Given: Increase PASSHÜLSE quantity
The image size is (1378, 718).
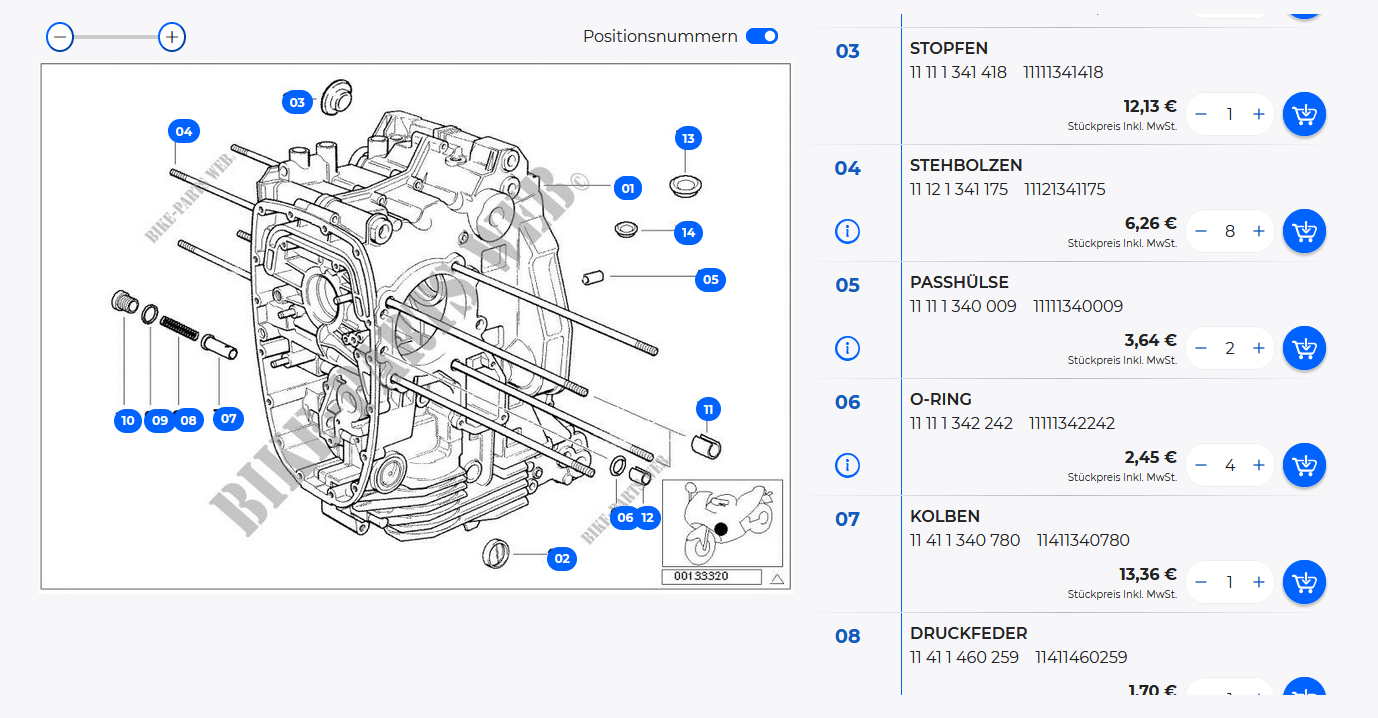Looking at the screenshot, I should 1258,348.
